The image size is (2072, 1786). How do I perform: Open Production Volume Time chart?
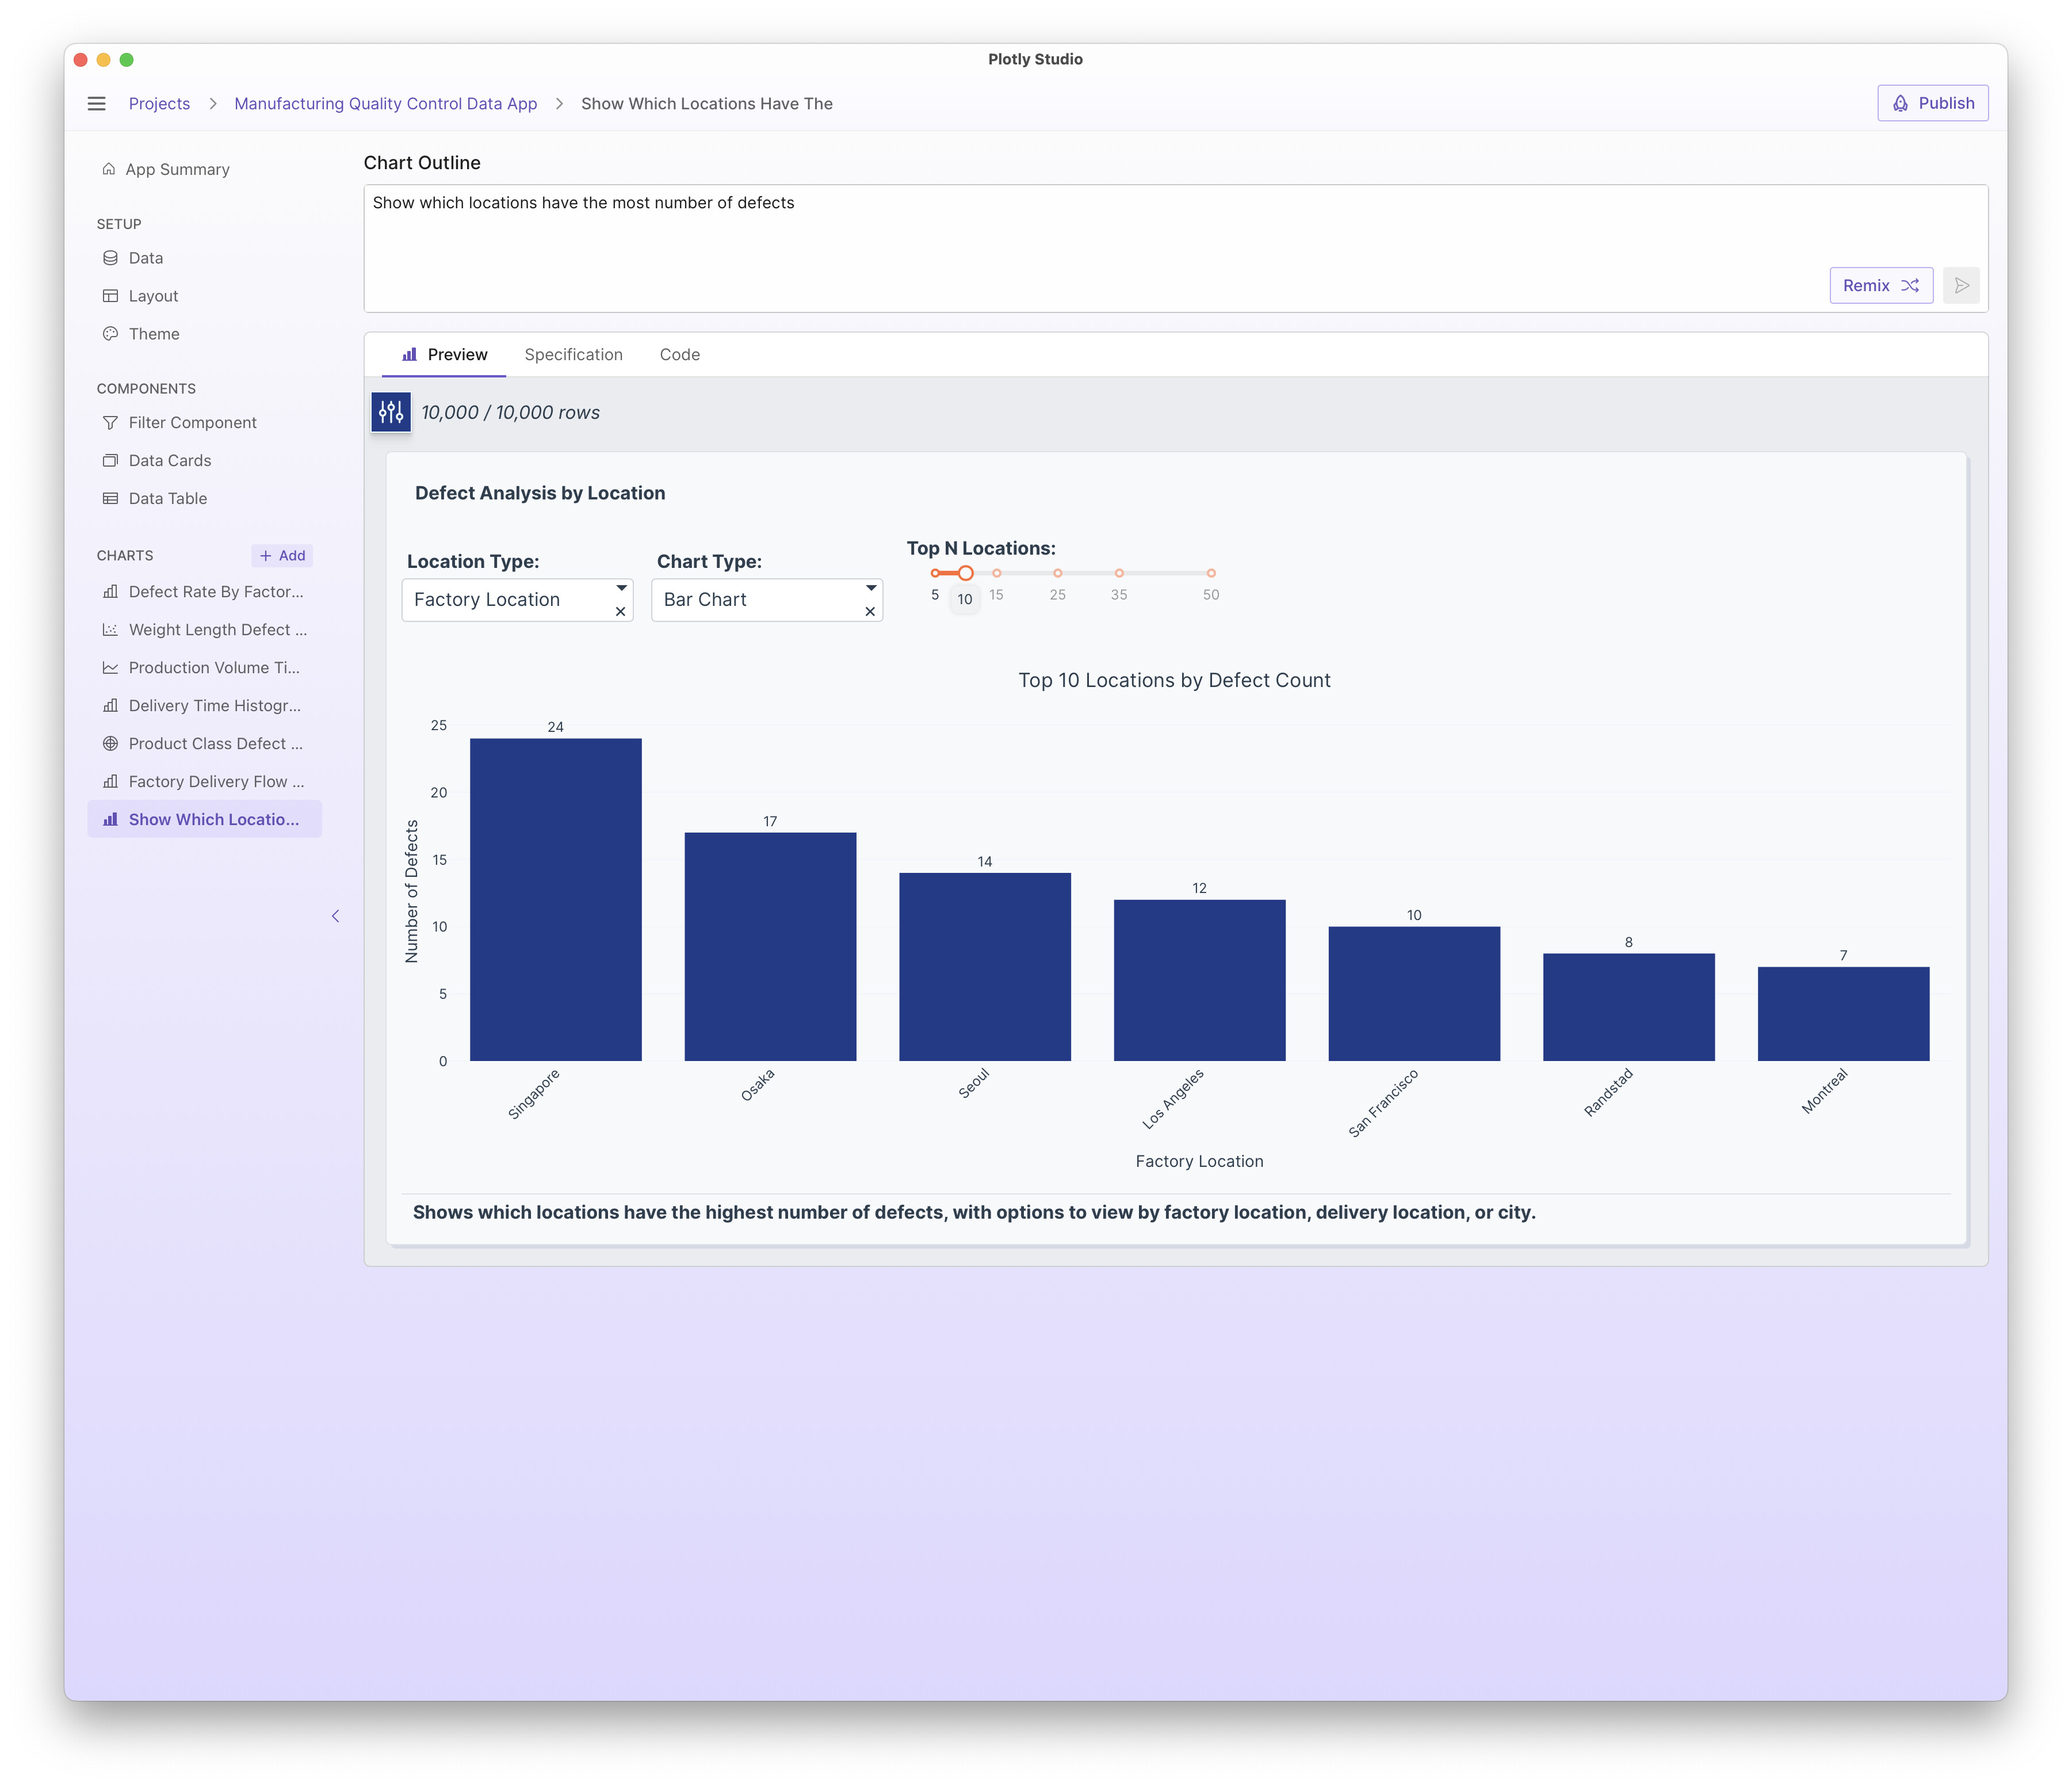click(x=213, y=668)
